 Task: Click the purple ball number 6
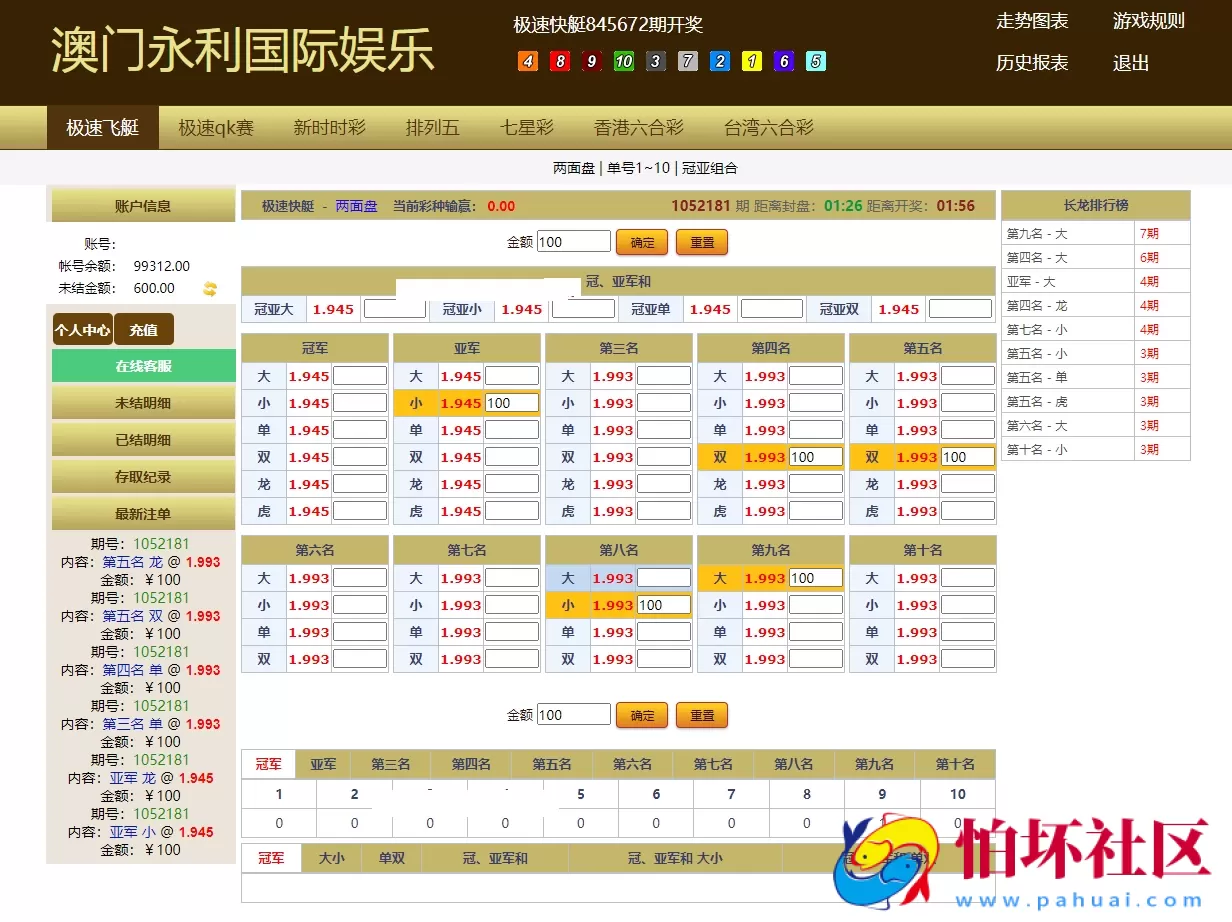pyautogui.click(x=784, y=61)
